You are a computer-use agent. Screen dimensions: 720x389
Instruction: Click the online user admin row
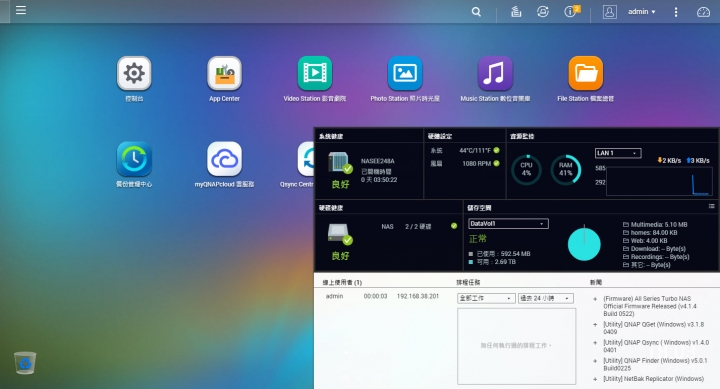click(382, 296)
